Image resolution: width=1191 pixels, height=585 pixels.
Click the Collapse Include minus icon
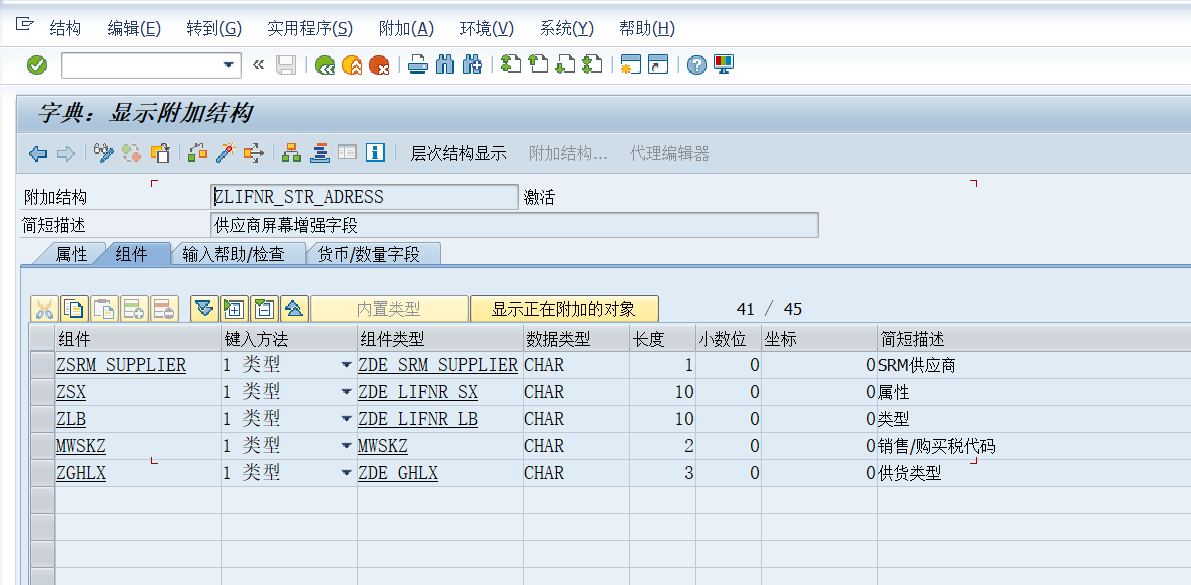[264, 308]
